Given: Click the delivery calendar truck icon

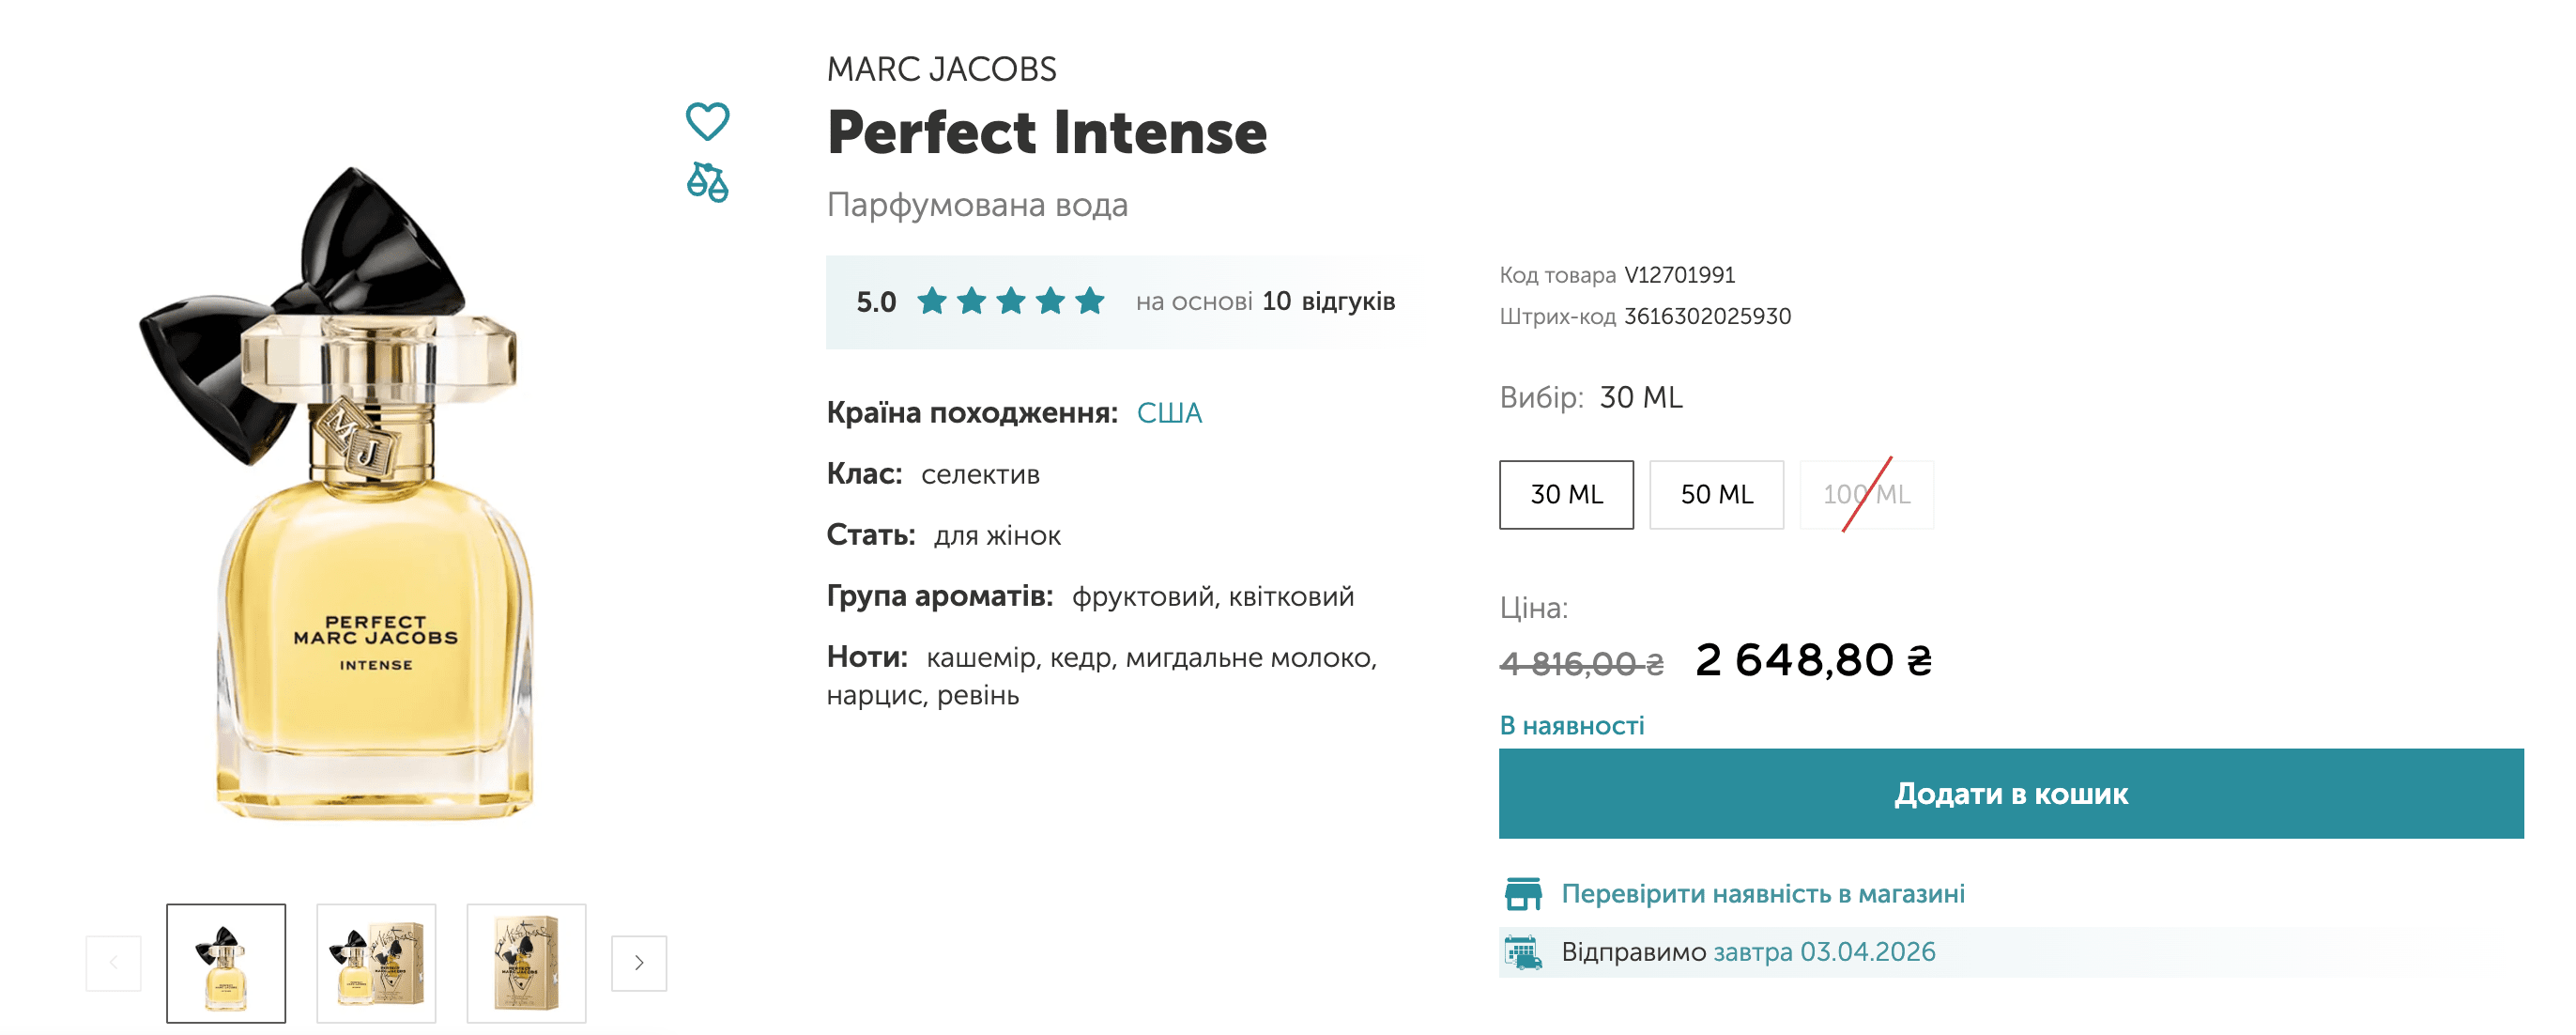Looking at the screenshot, I should point(1522,952).
